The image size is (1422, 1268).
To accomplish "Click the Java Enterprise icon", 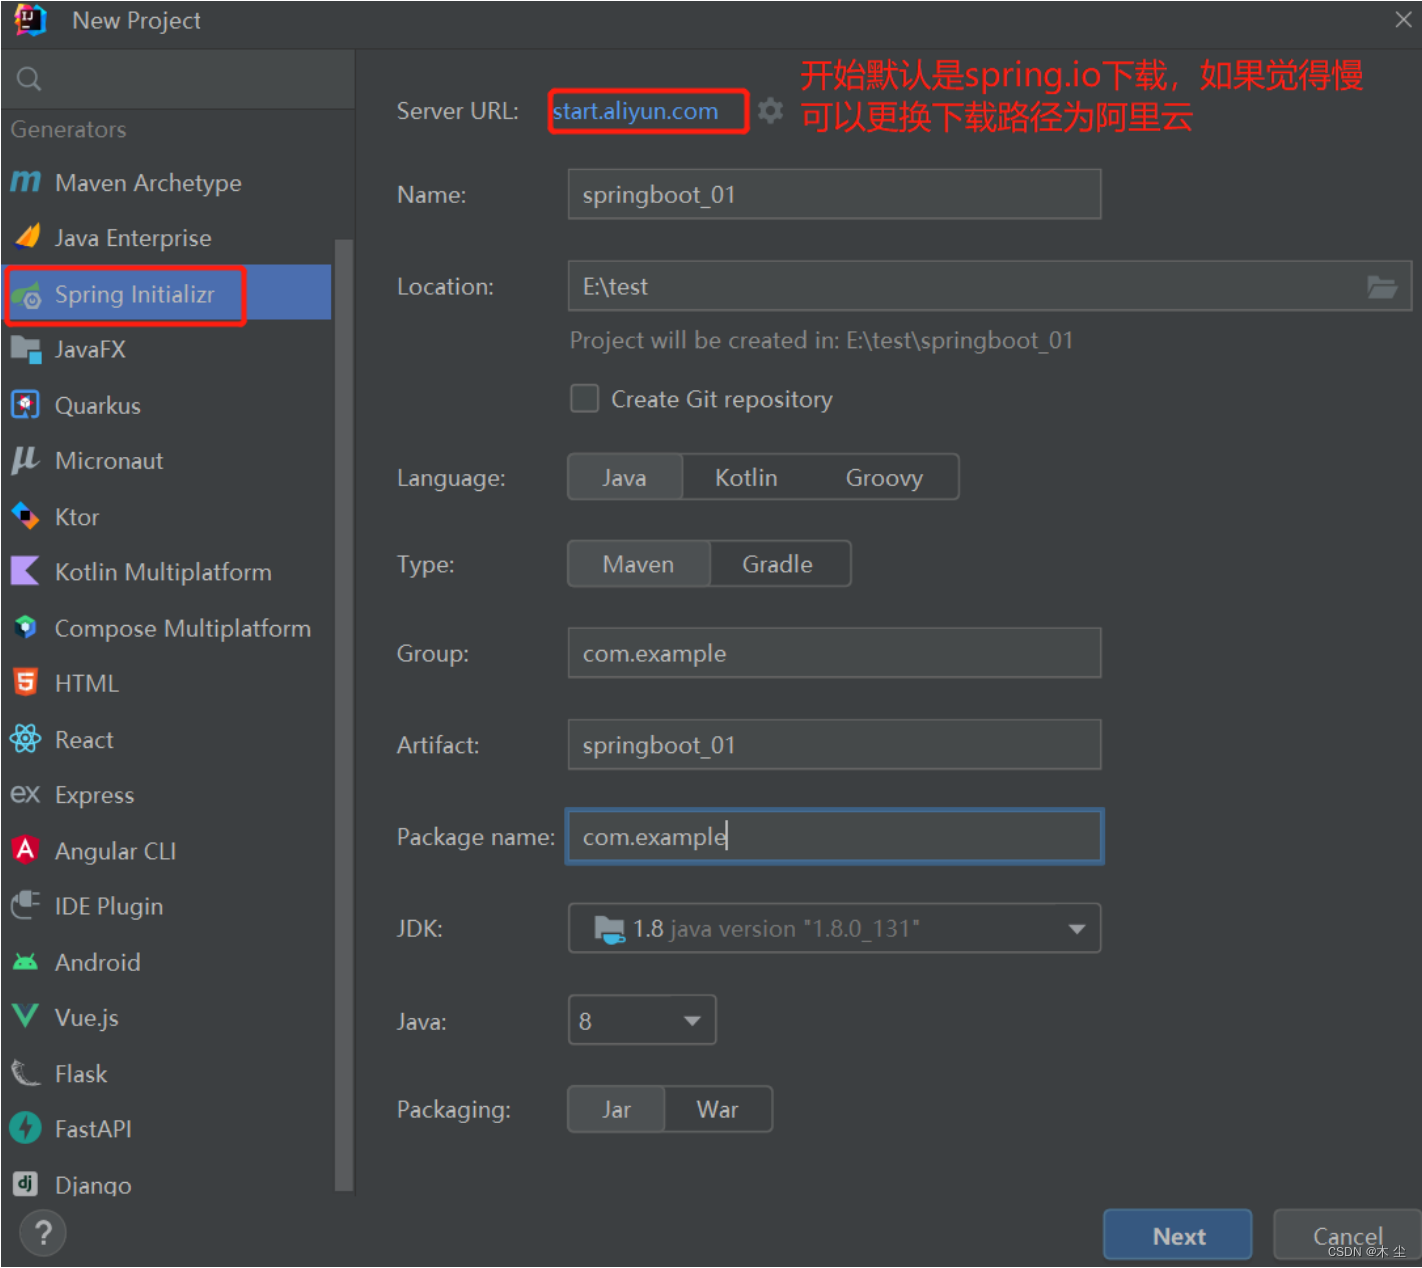I will (27, 237).
